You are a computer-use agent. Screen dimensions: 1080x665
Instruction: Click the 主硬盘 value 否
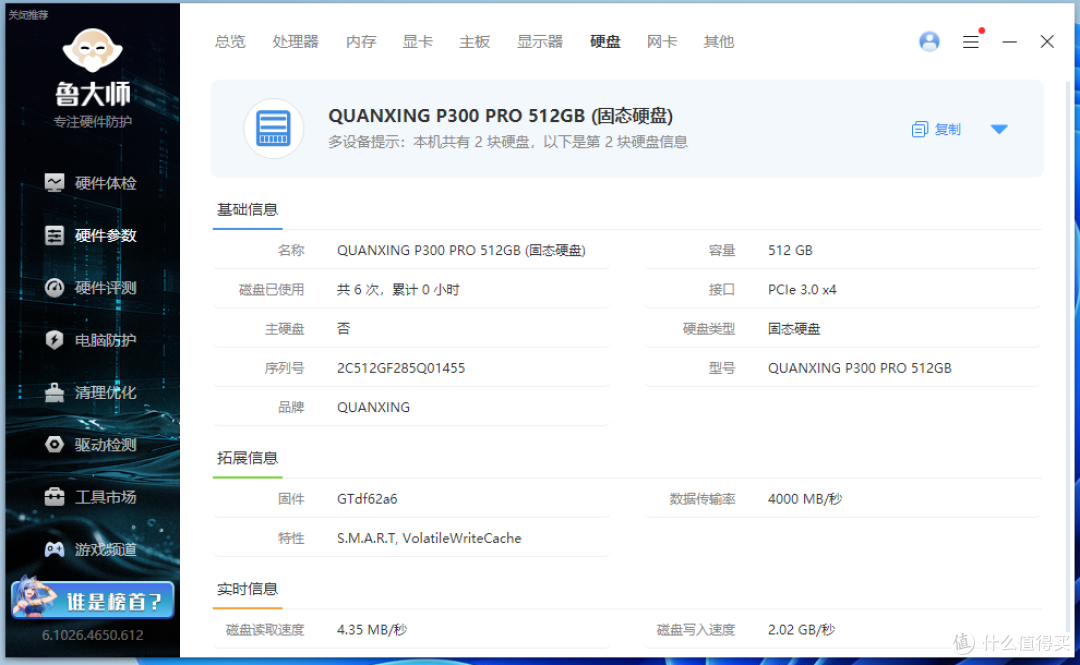(343, 329)
